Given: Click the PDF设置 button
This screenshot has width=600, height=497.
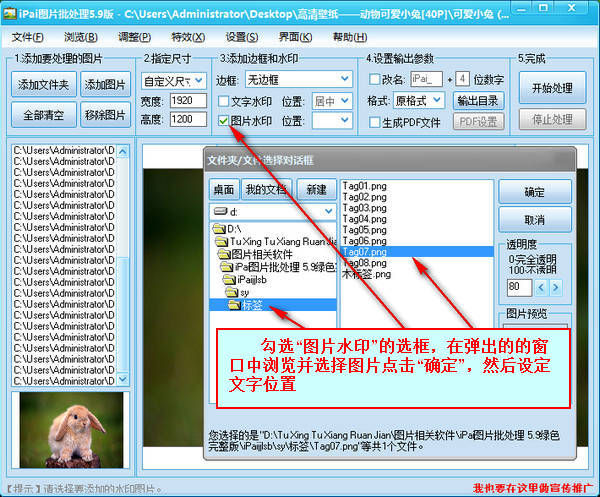Looking at the screenshot, I should 478,122.
